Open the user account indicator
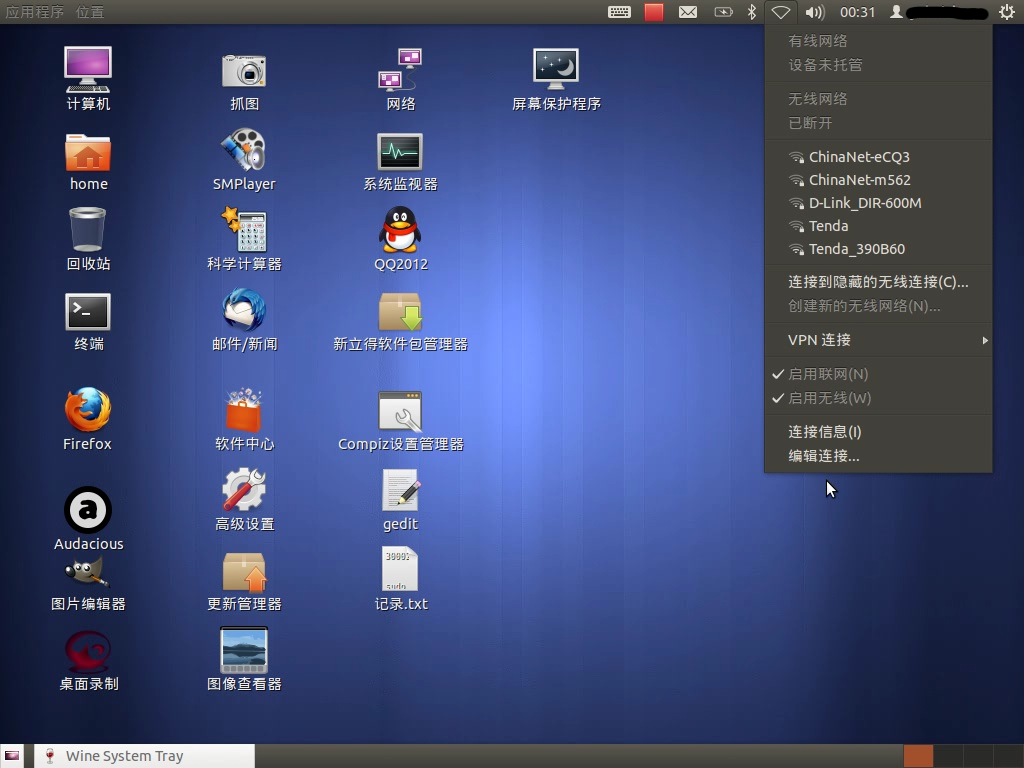1024x768 pixels. click(x=939, y=12)
